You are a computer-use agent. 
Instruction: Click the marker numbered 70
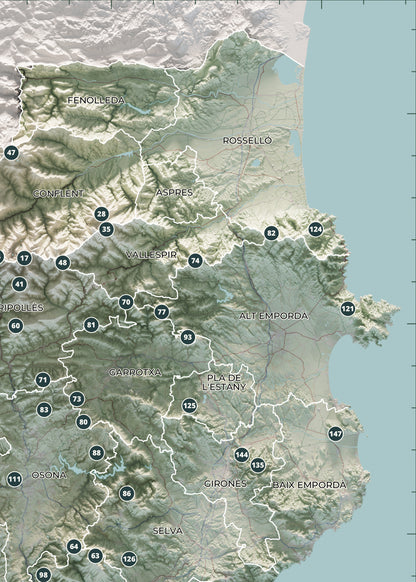pyautogui.click(x=126, y=302)
